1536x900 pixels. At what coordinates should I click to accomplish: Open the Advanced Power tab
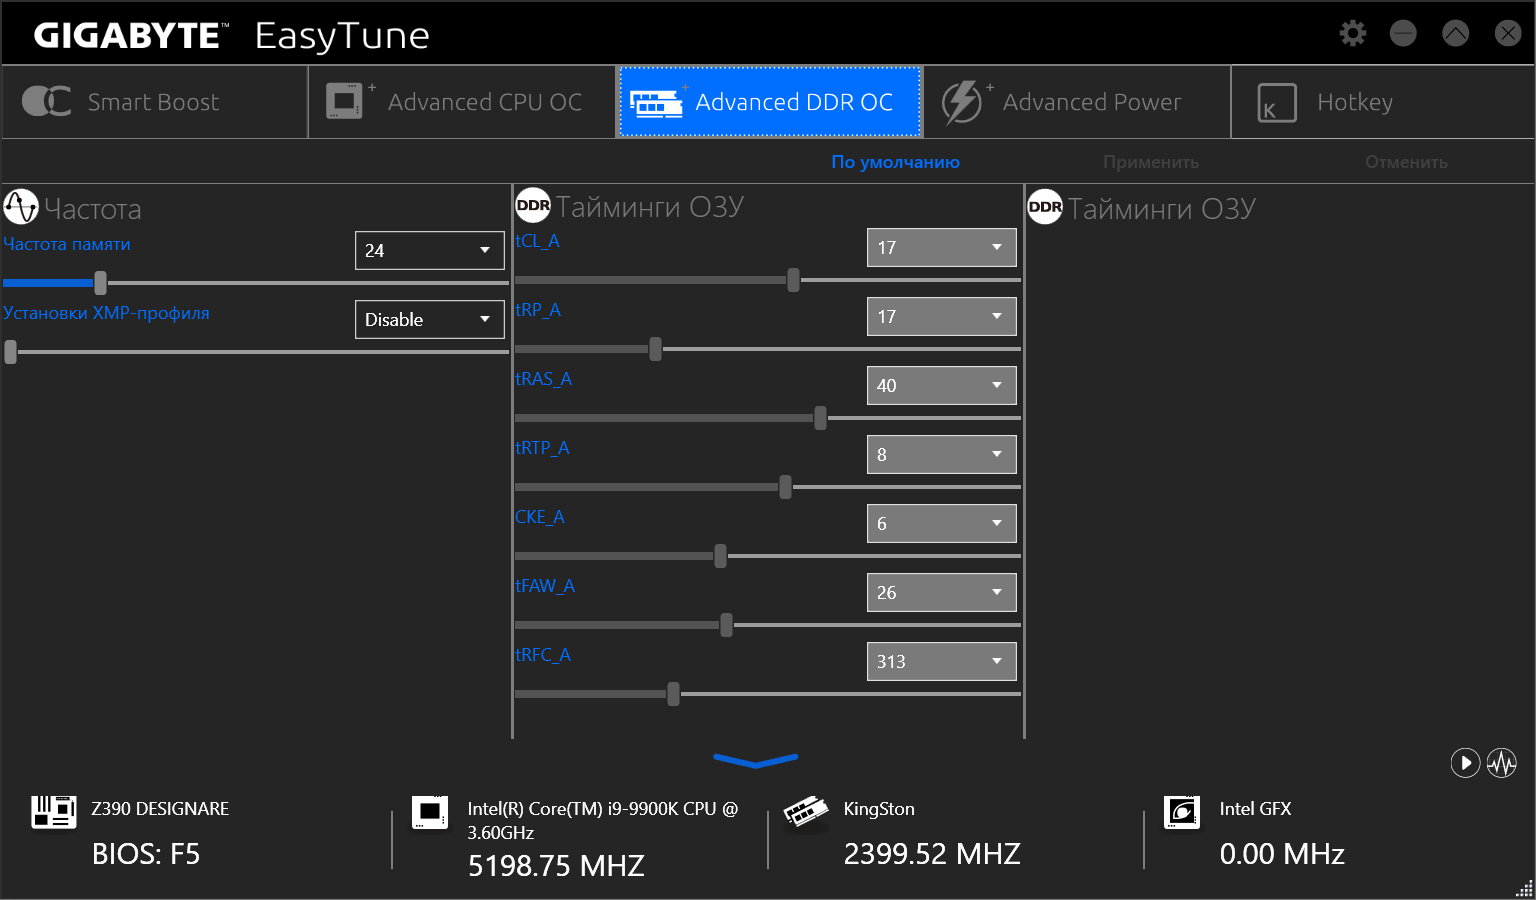pyautogui.click(x=1077, y=102)
